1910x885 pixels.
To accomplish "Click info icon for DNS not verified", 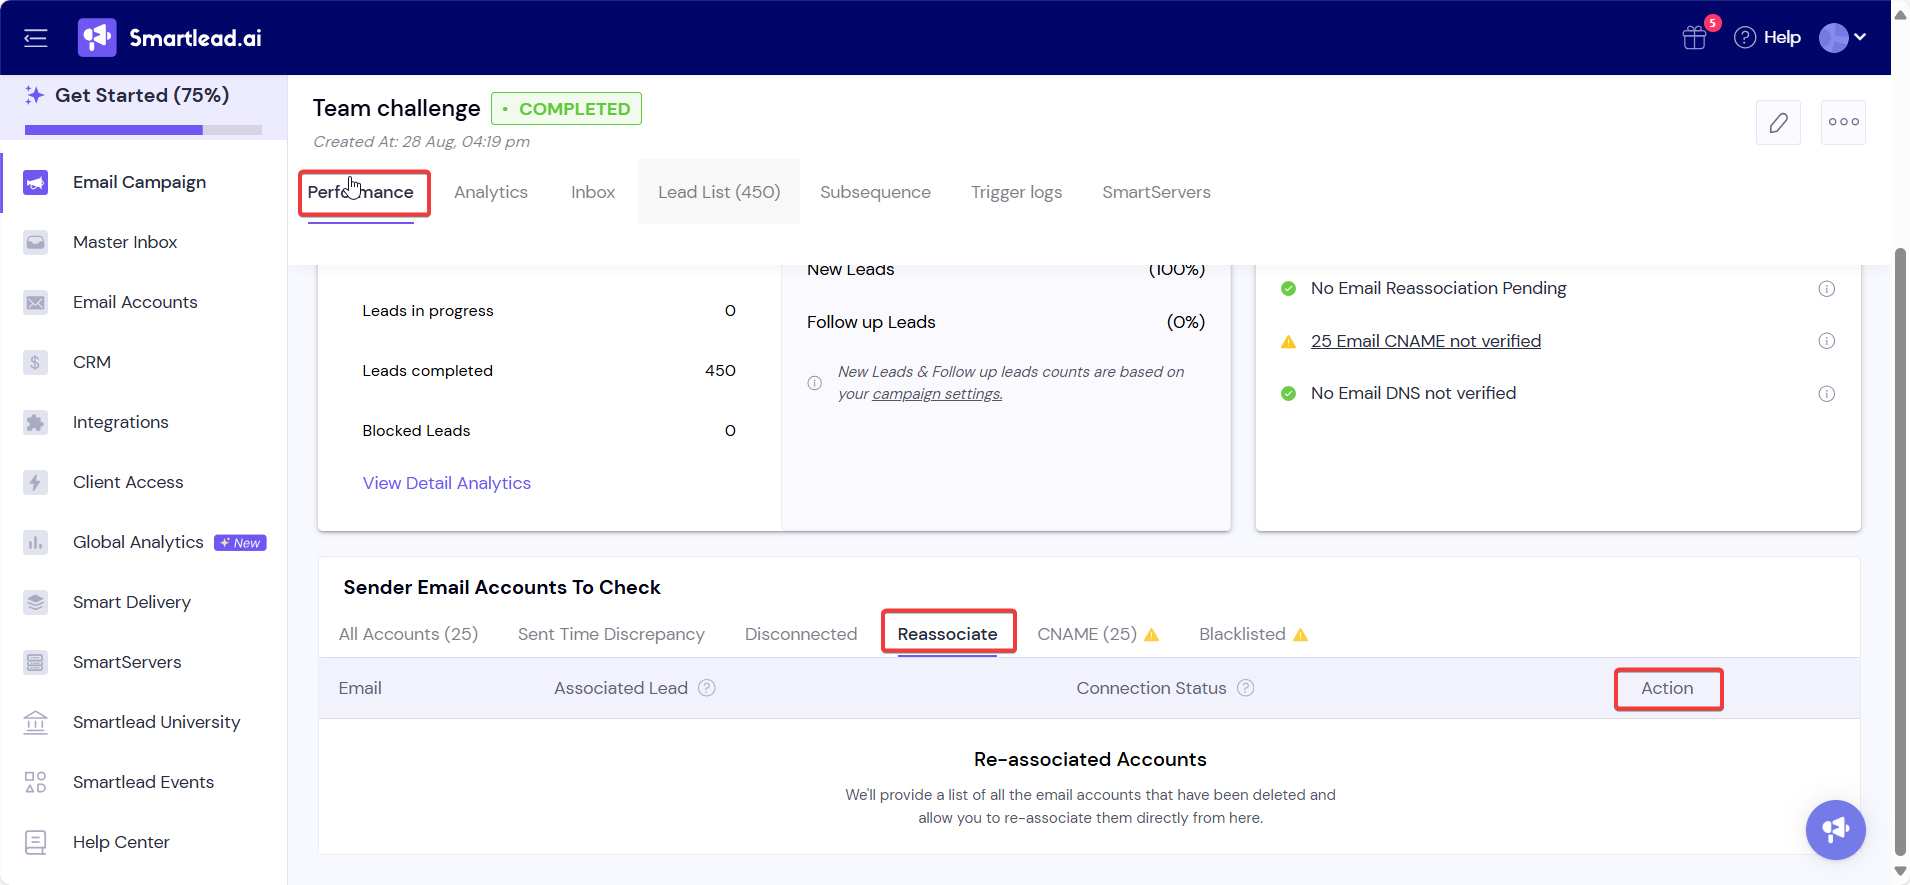I will point(1826,394).
